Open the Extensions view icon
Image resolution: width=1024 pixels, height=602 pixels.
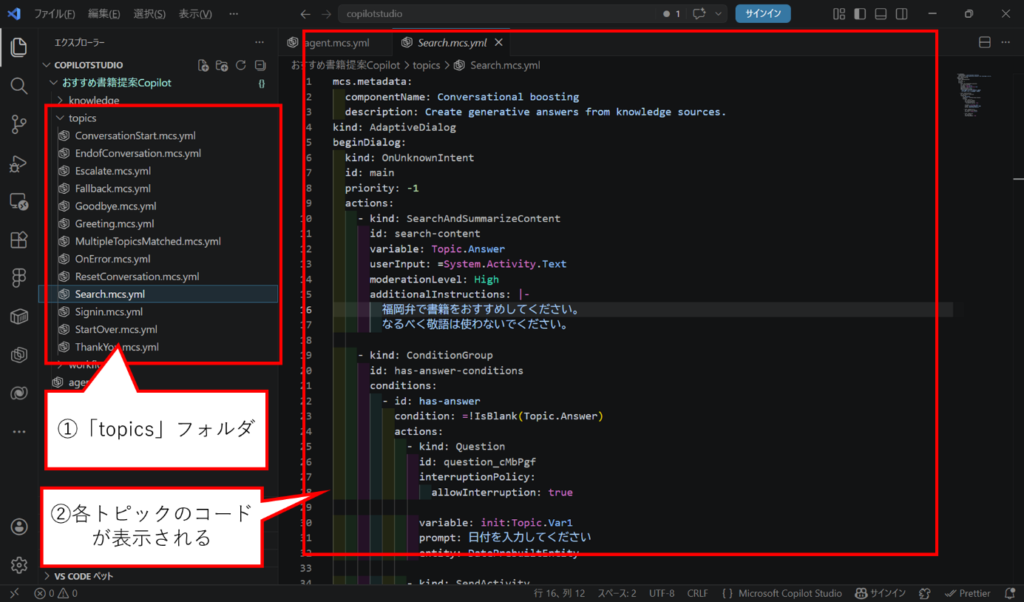18,240
